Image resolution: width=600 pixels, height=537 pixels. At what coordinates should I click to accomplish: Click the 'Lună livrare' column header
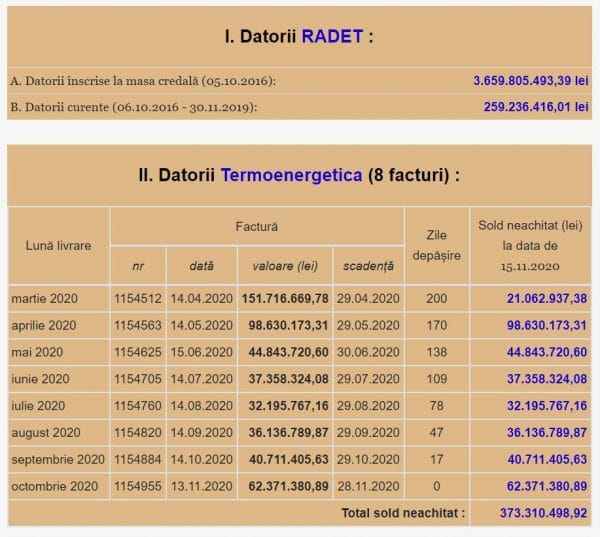(59, 246)
